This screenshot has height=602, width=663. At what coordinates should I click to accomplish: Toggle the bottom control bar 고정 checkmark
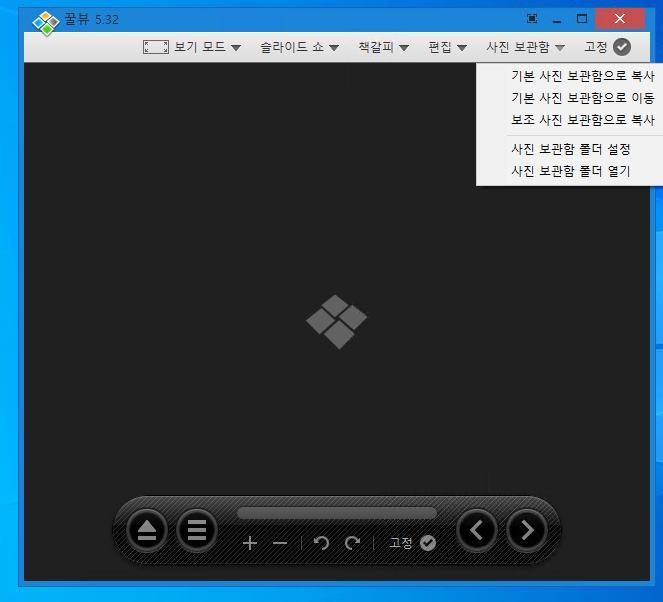point(428,543)
